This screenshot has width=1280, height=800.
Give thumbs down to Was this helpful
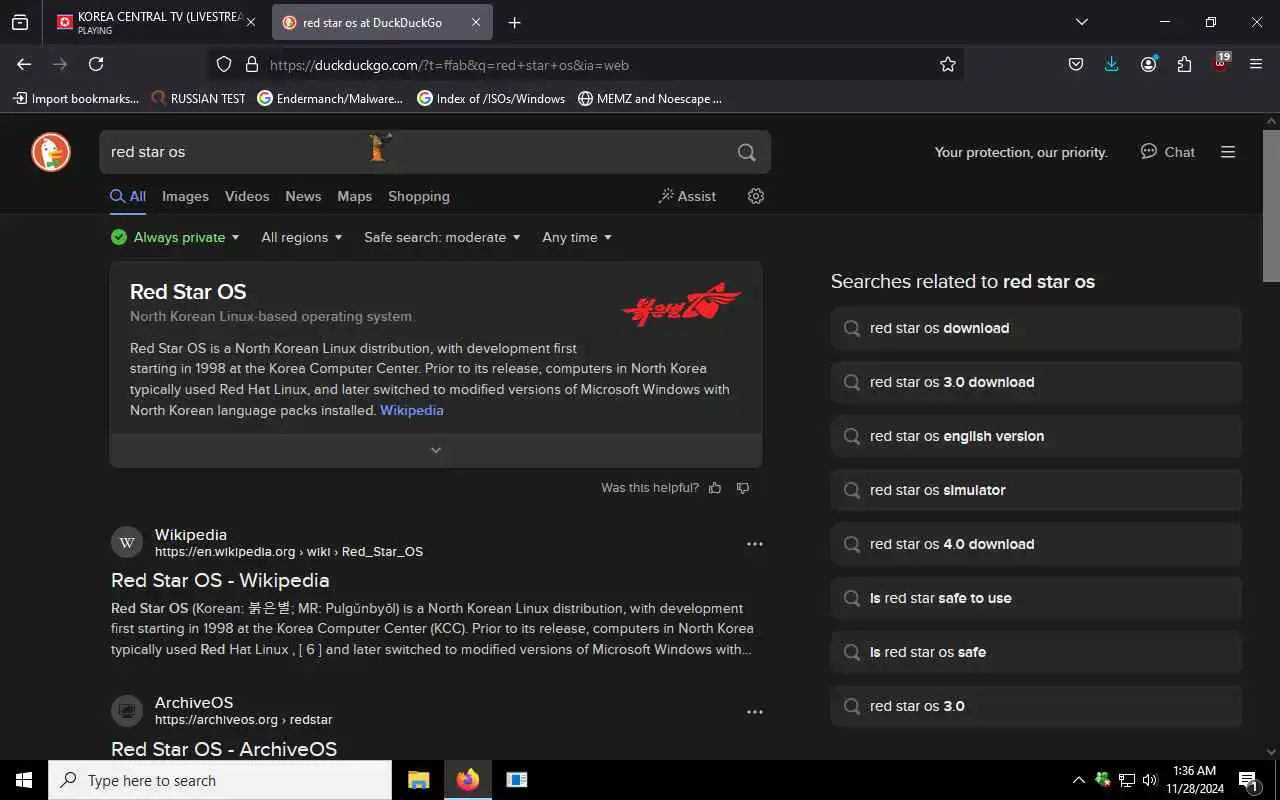pos(742,488)
